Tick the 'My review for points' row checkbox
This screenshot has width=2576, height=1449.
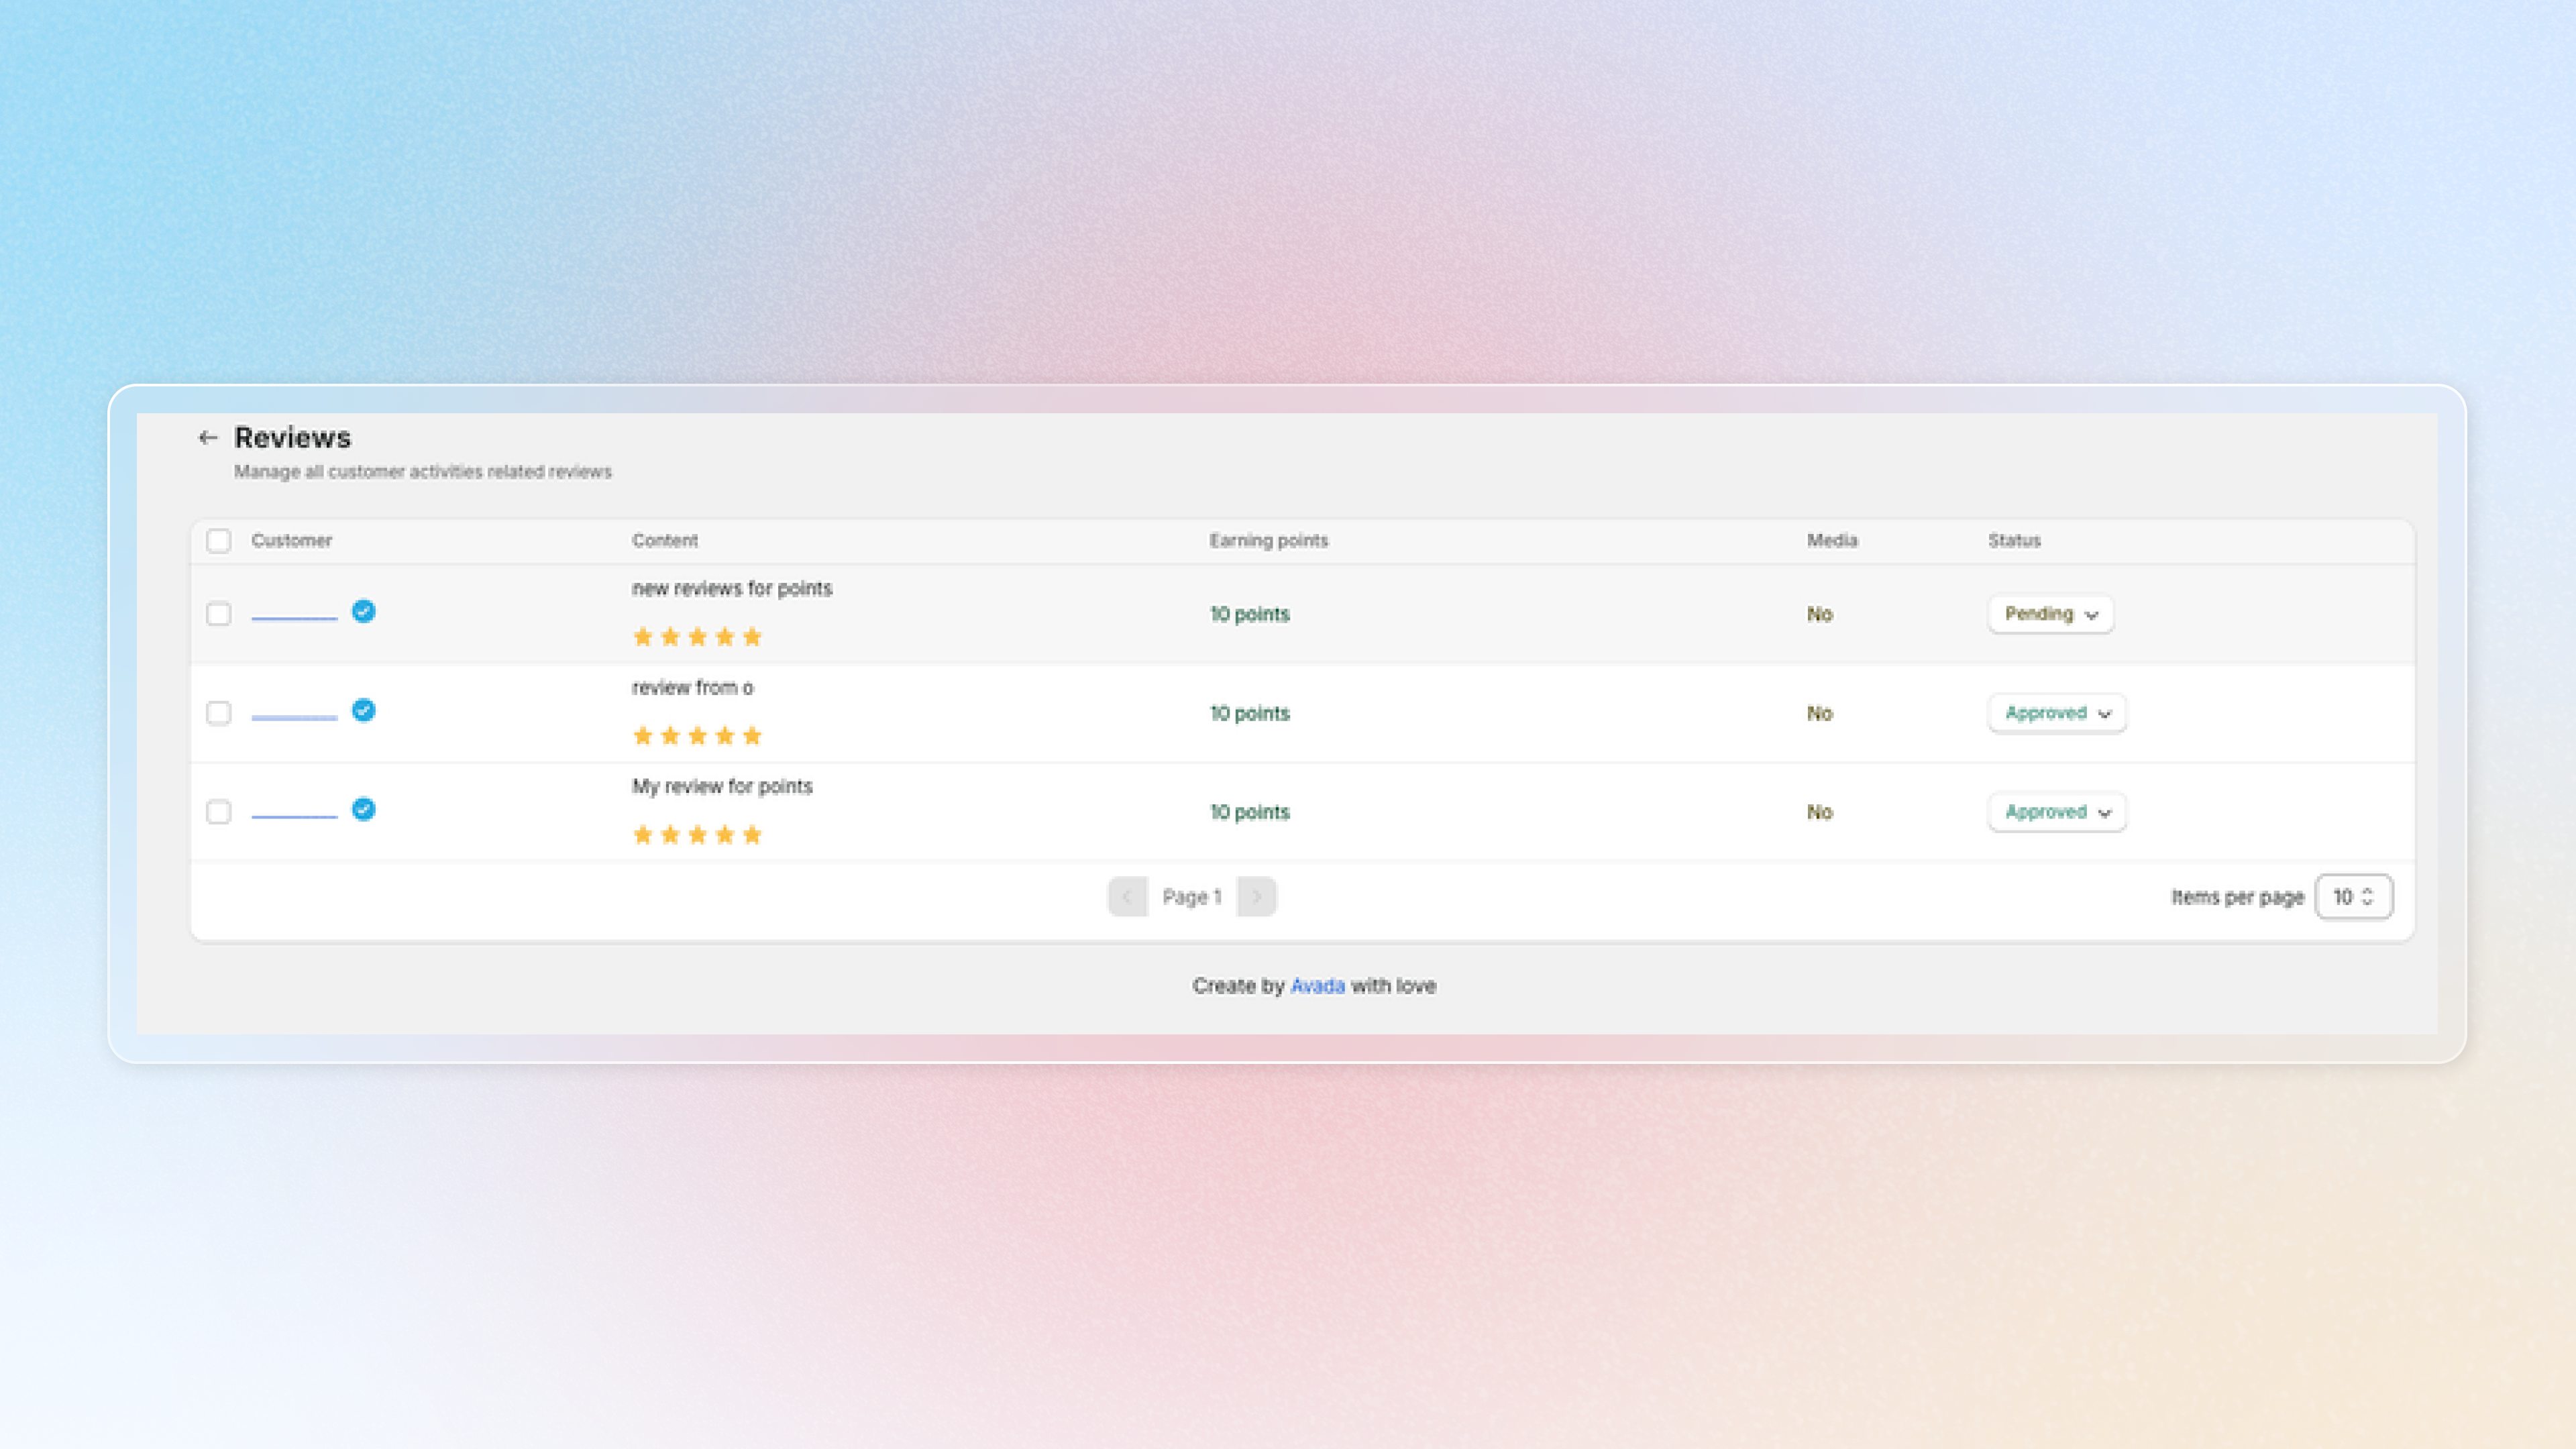point(218,812)
